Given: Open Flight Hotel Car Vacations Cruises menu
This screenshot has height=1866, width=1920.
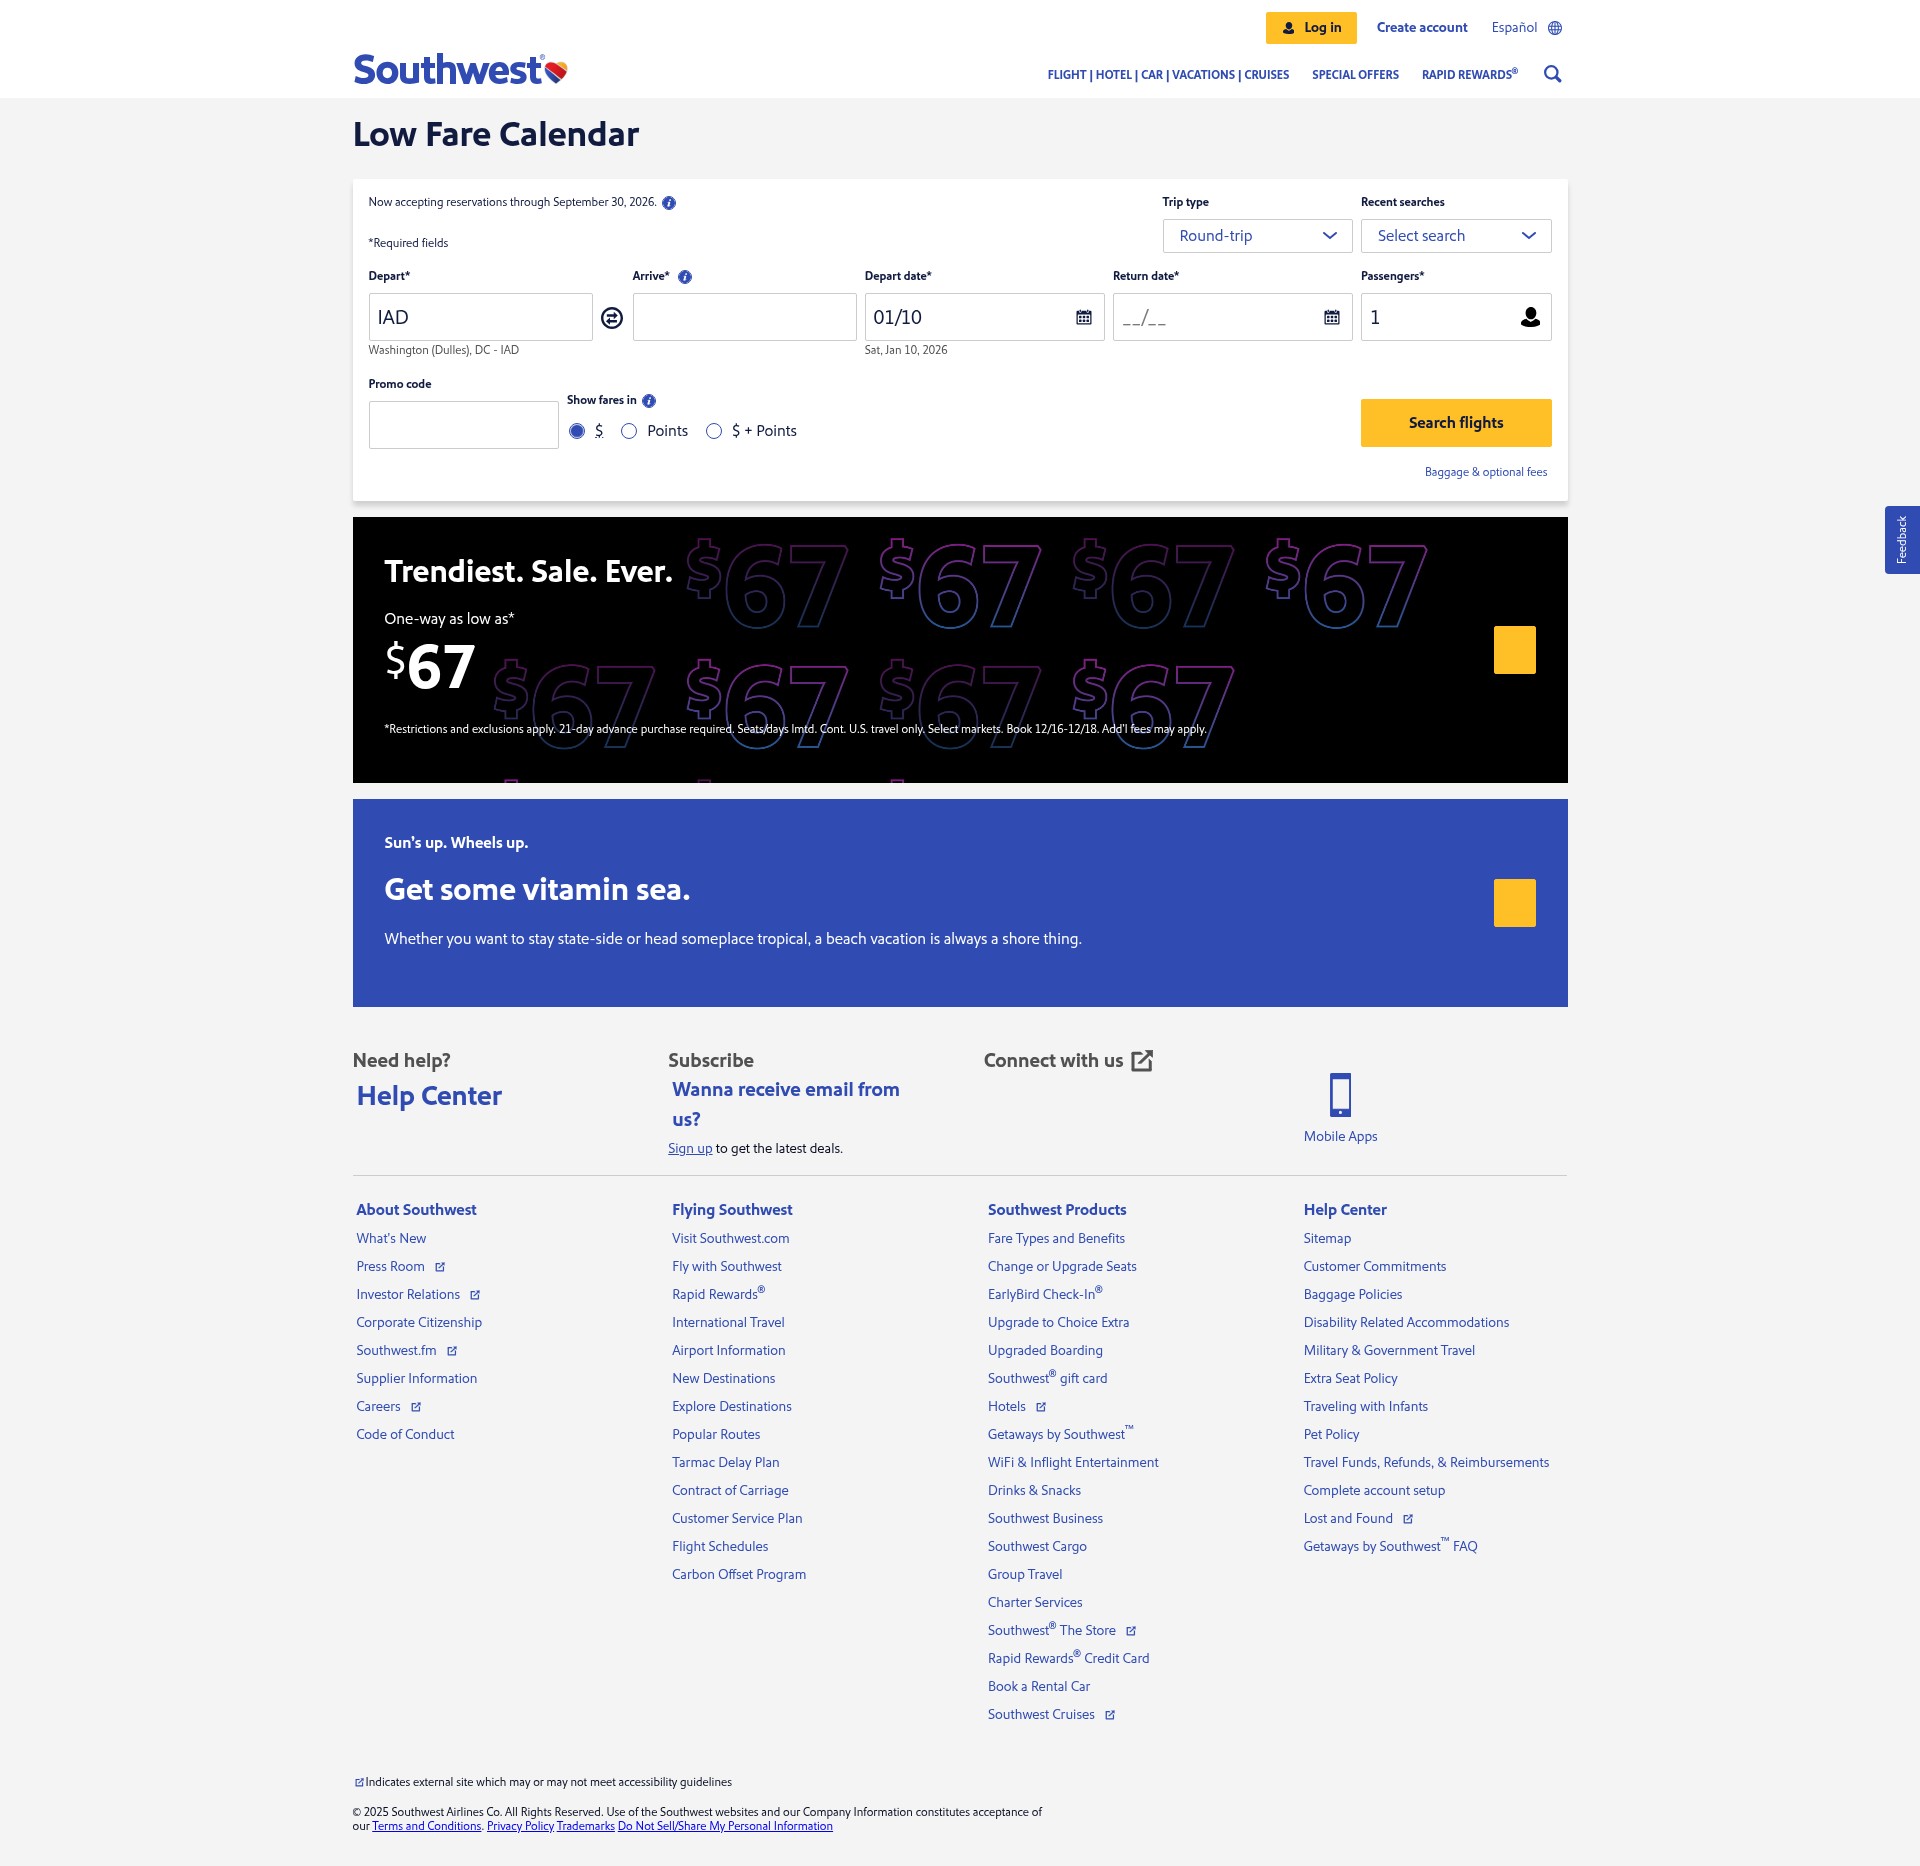Looking at the screenshot, I should pos(1168,75).
